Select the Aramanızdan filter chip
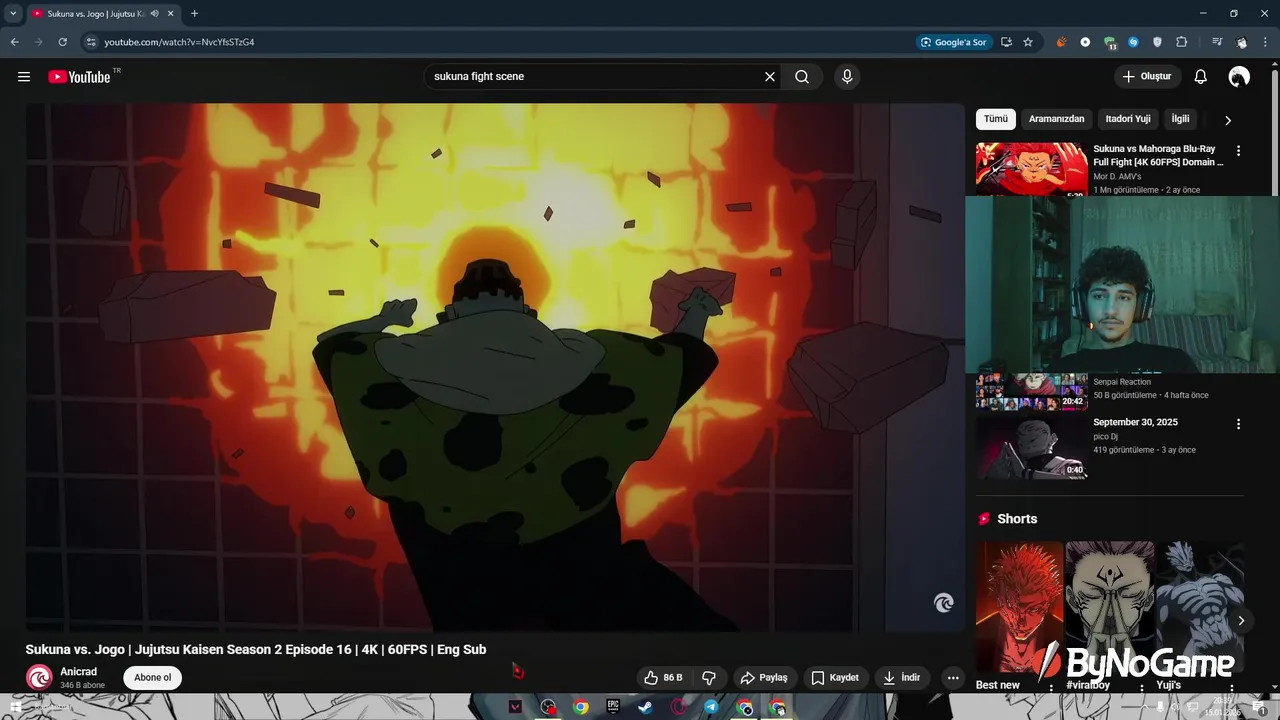This screenshot has height=720, width=1280. [x=1056, y=119]
